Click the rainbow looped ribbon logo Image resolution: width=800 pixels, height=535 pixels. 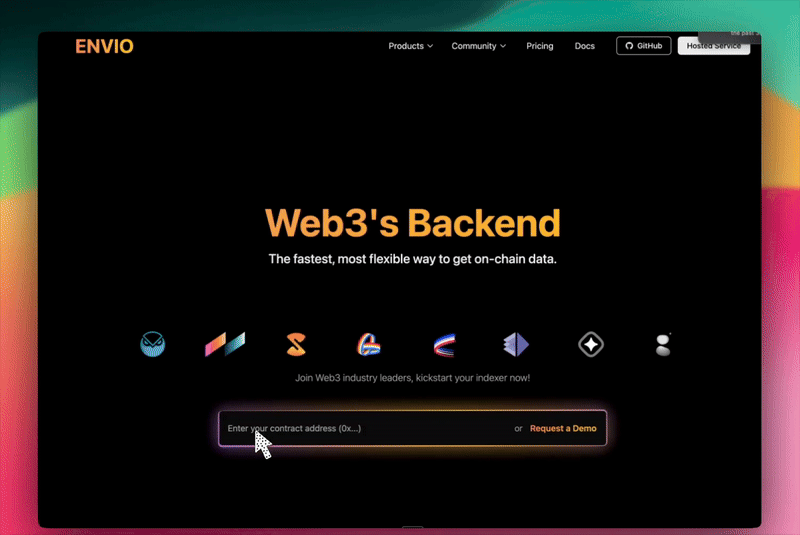[x=369, y=345]
